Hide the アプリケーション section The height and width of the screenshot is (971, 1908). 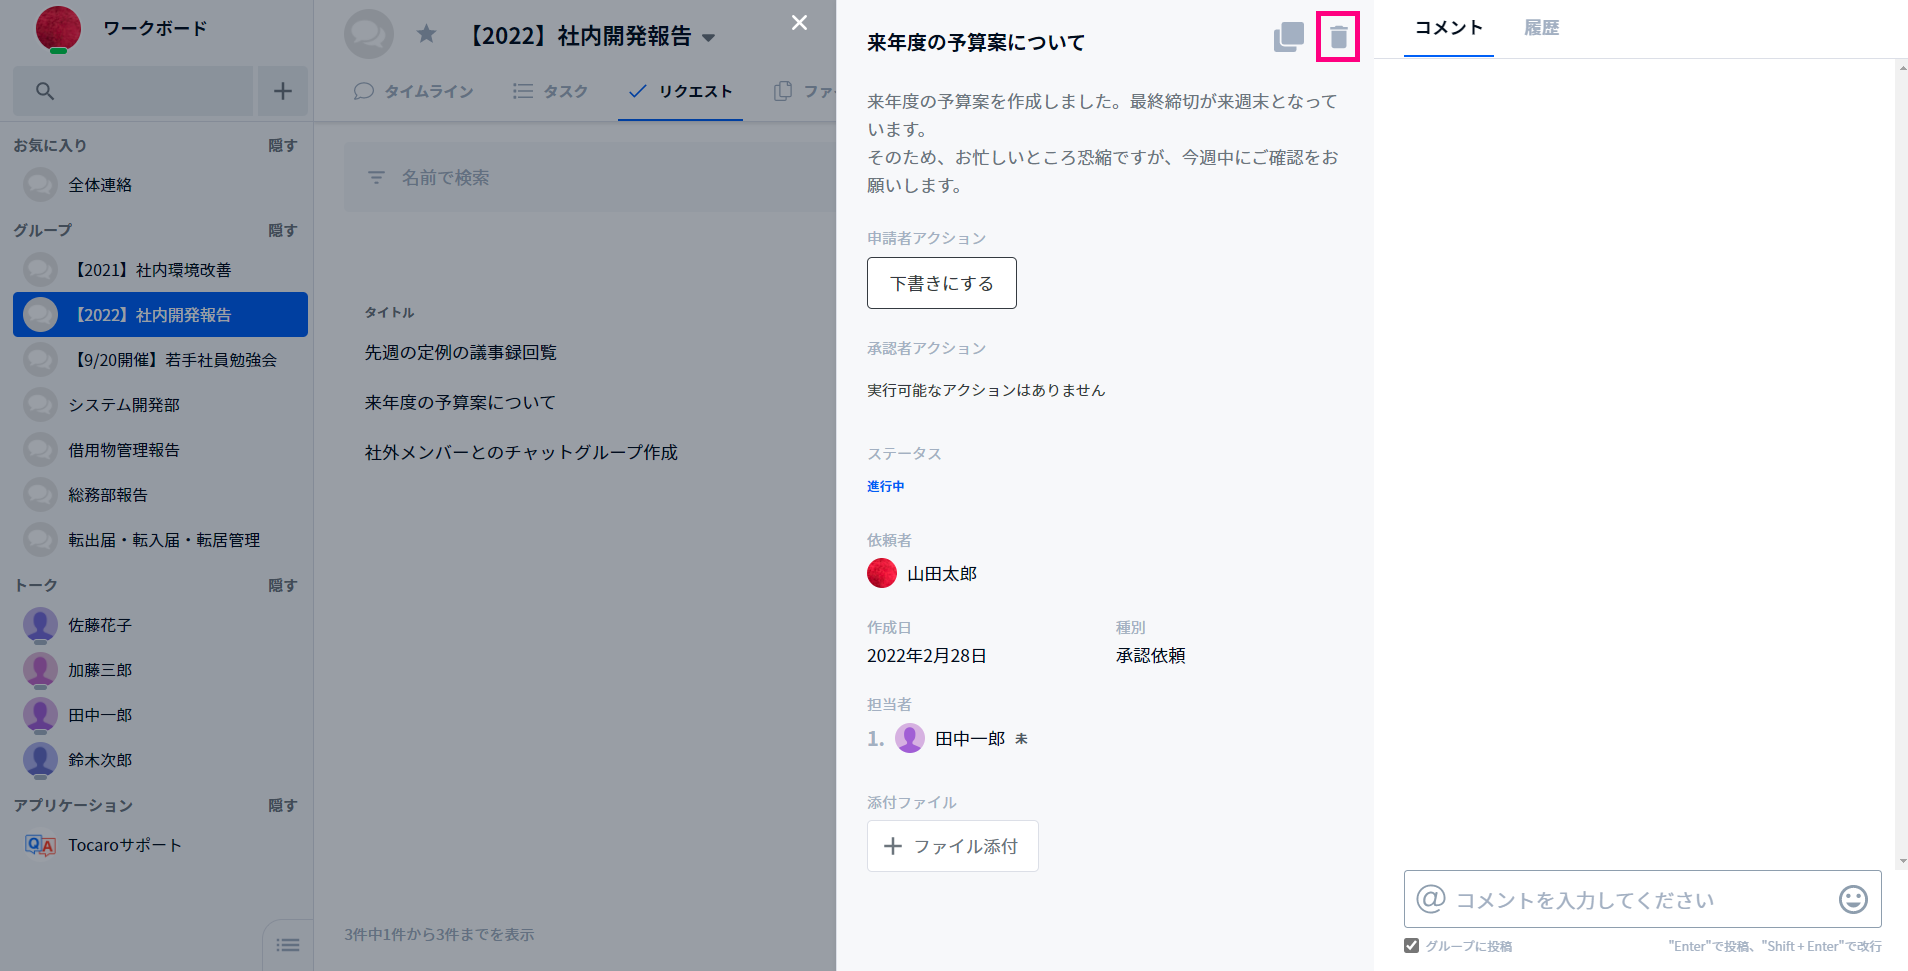click(282, 805)
